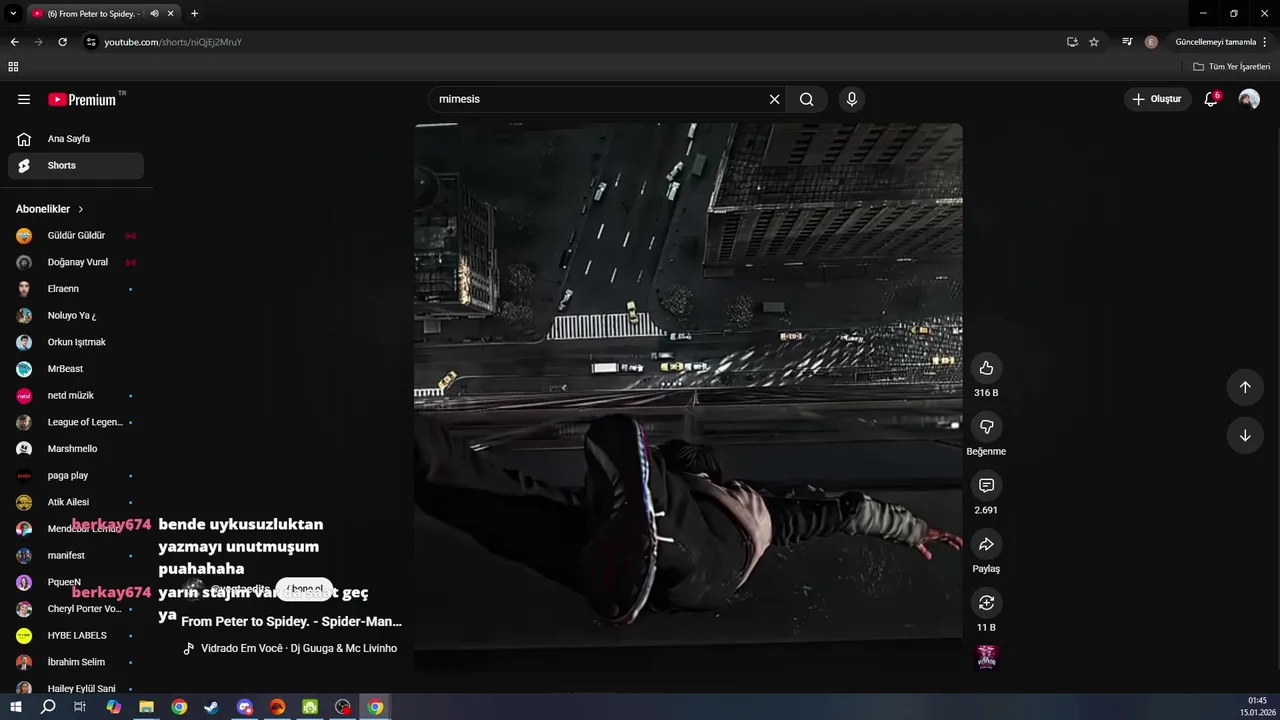Reload the YouTube page
1280x720 pixels.
point(62,42)
